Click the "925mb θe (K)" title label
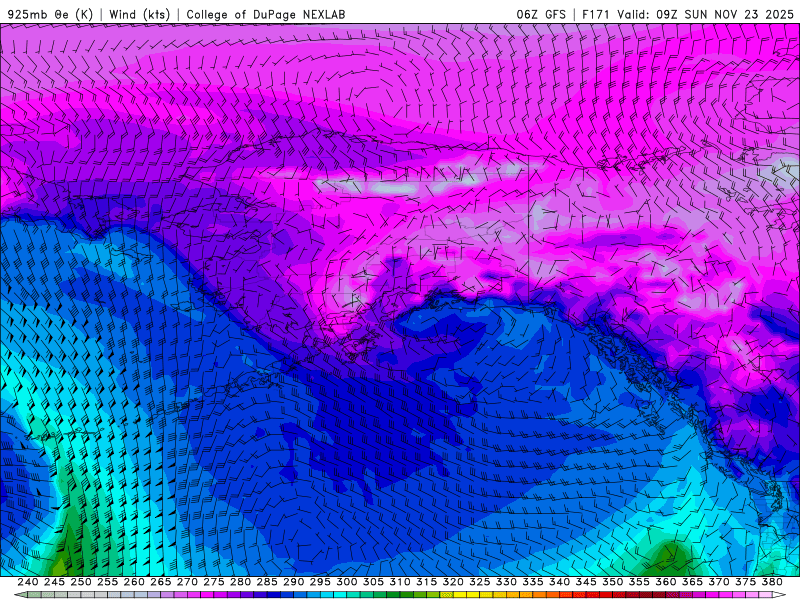Screen dimensions: 800x600 [x=51, y=14]
